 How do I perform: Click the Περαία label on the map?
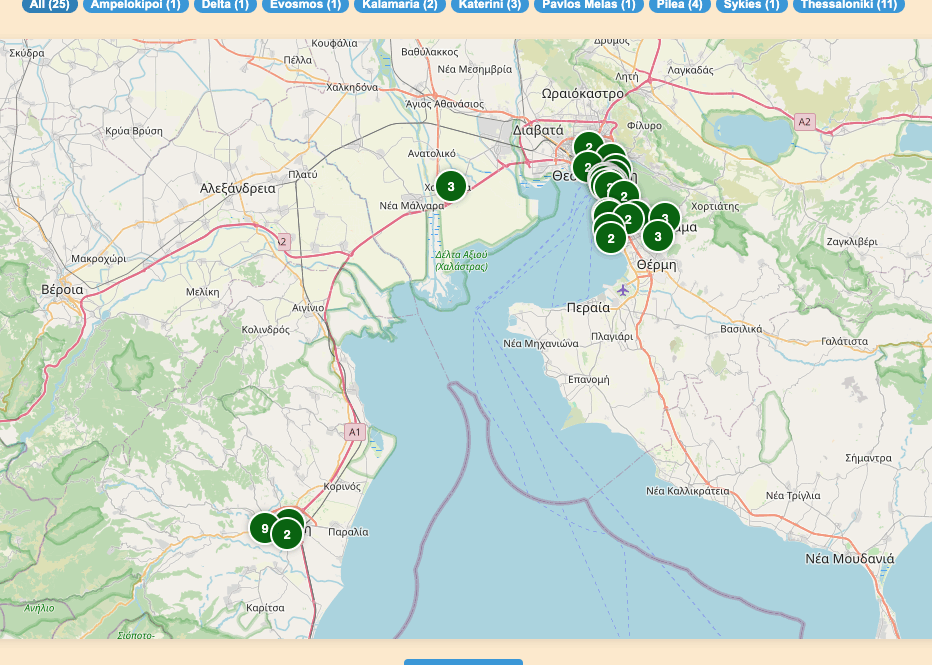[588, 307]
